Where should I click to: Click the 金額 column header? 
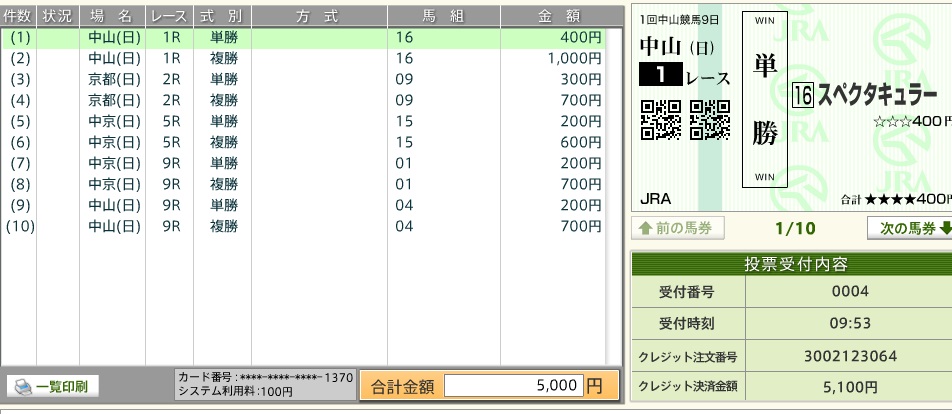coord(562,16)
